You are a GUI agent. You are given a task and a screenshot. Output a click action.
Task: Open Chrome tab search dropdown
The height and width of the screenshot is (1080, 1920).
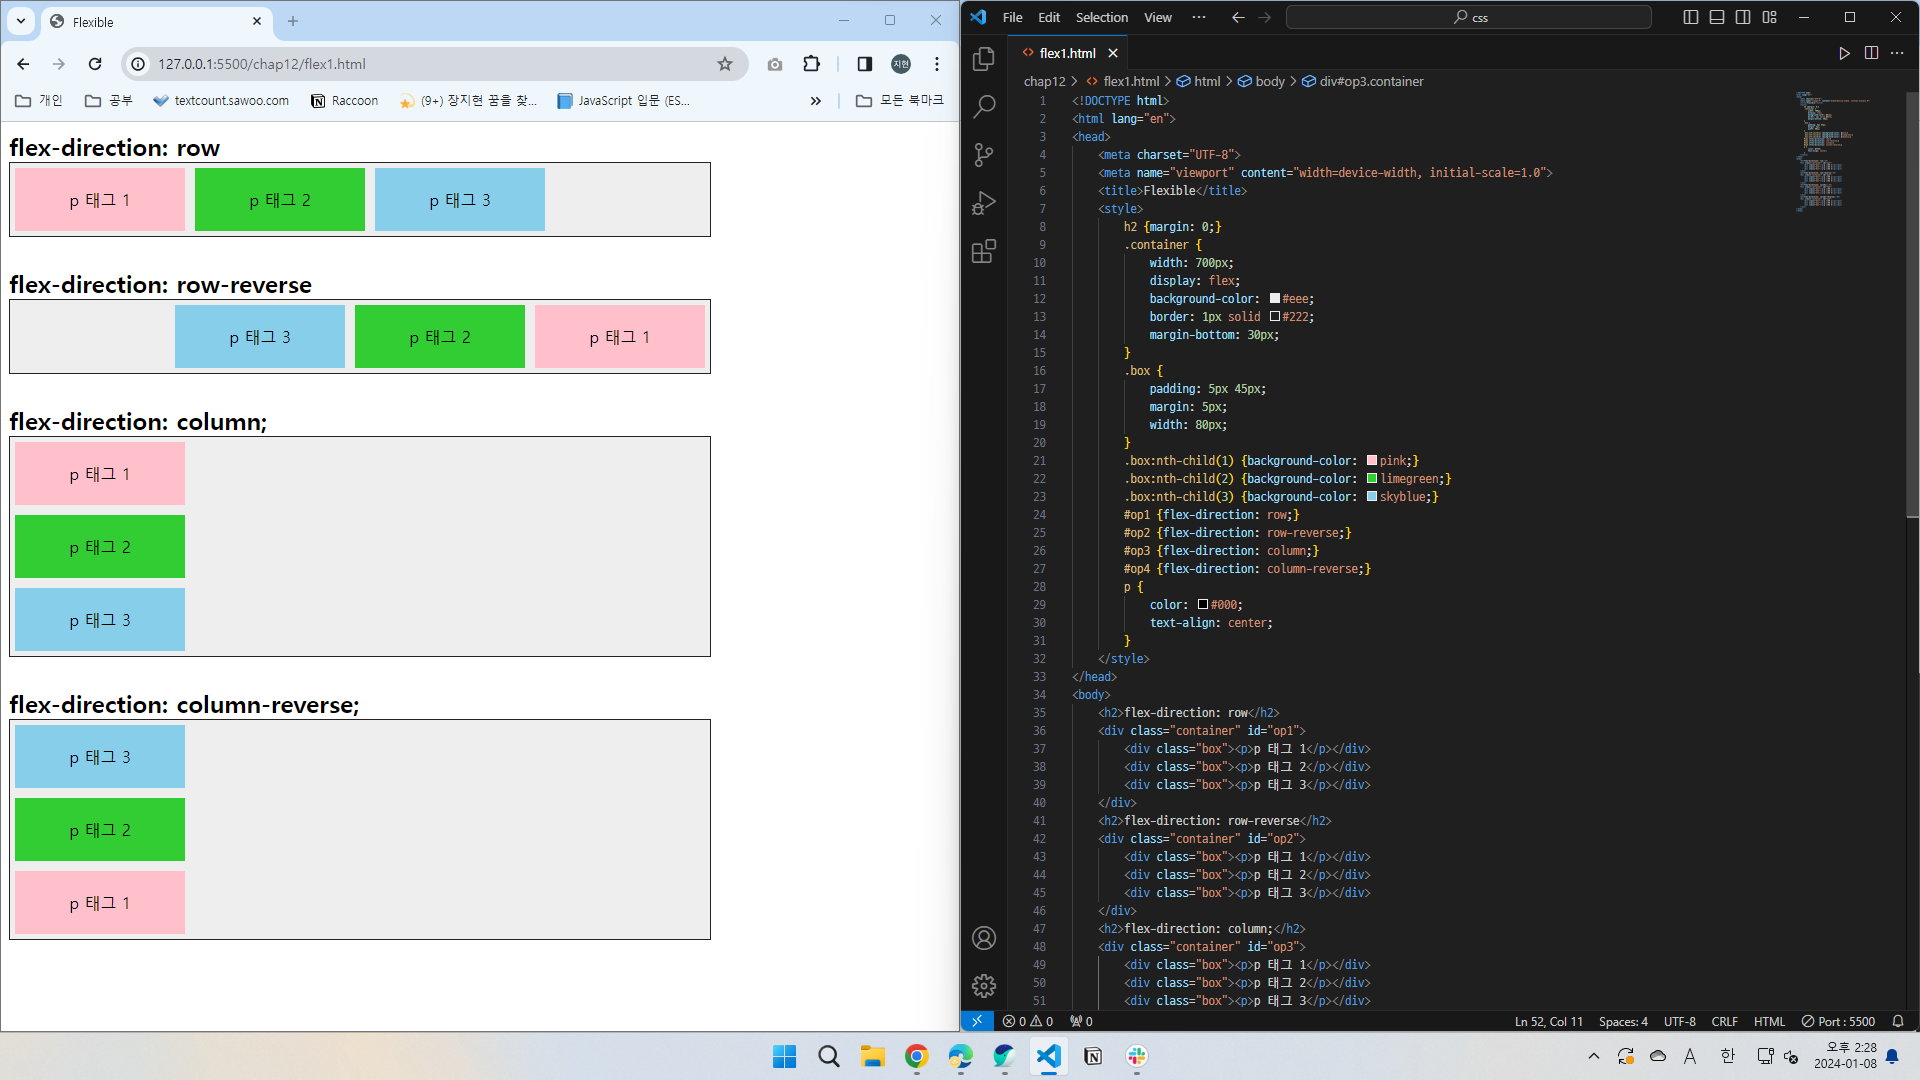point(21,20)
